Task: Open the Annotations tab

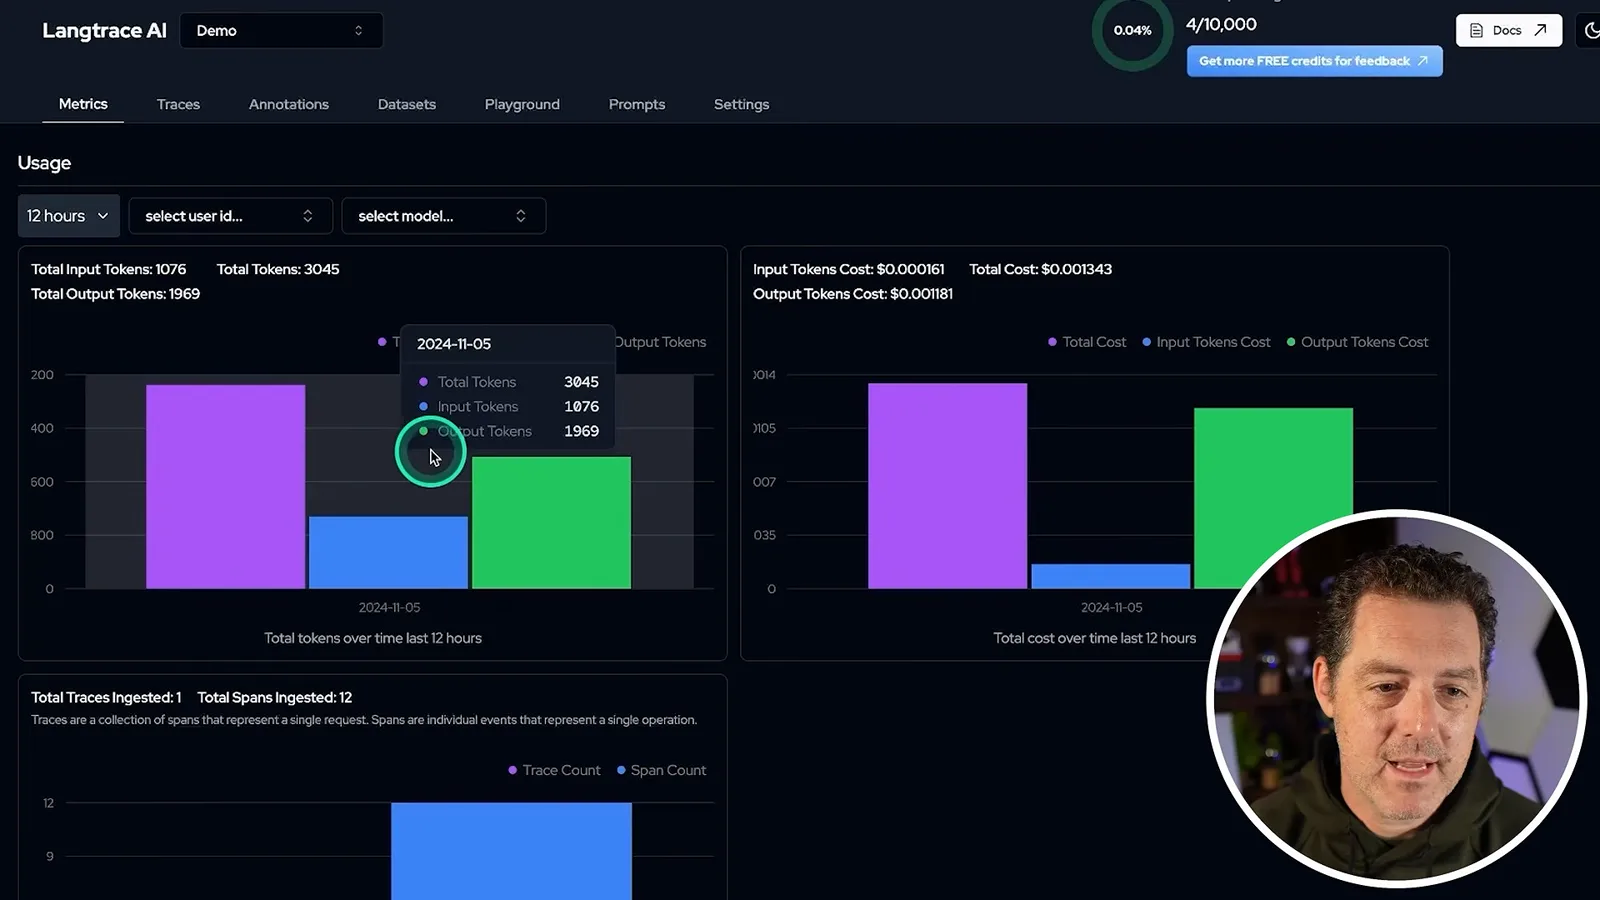Action: tap(289, 104)
